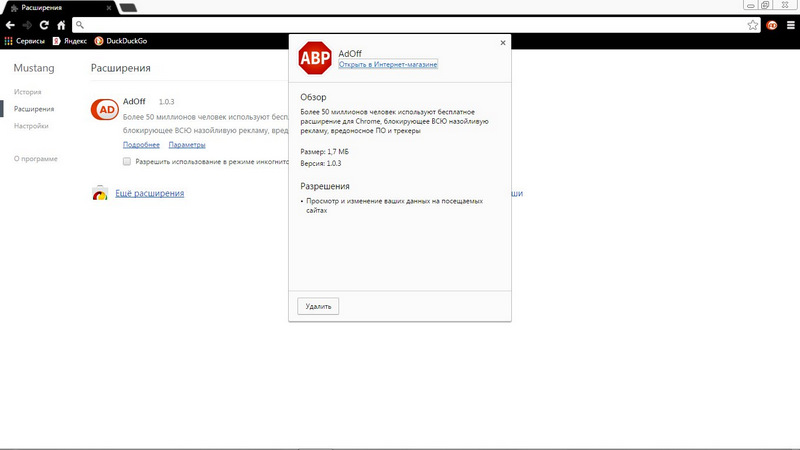800x450 pixels.
Task: Click the web store icon beside Ещё расширения
Action: (x=100, y=193)
